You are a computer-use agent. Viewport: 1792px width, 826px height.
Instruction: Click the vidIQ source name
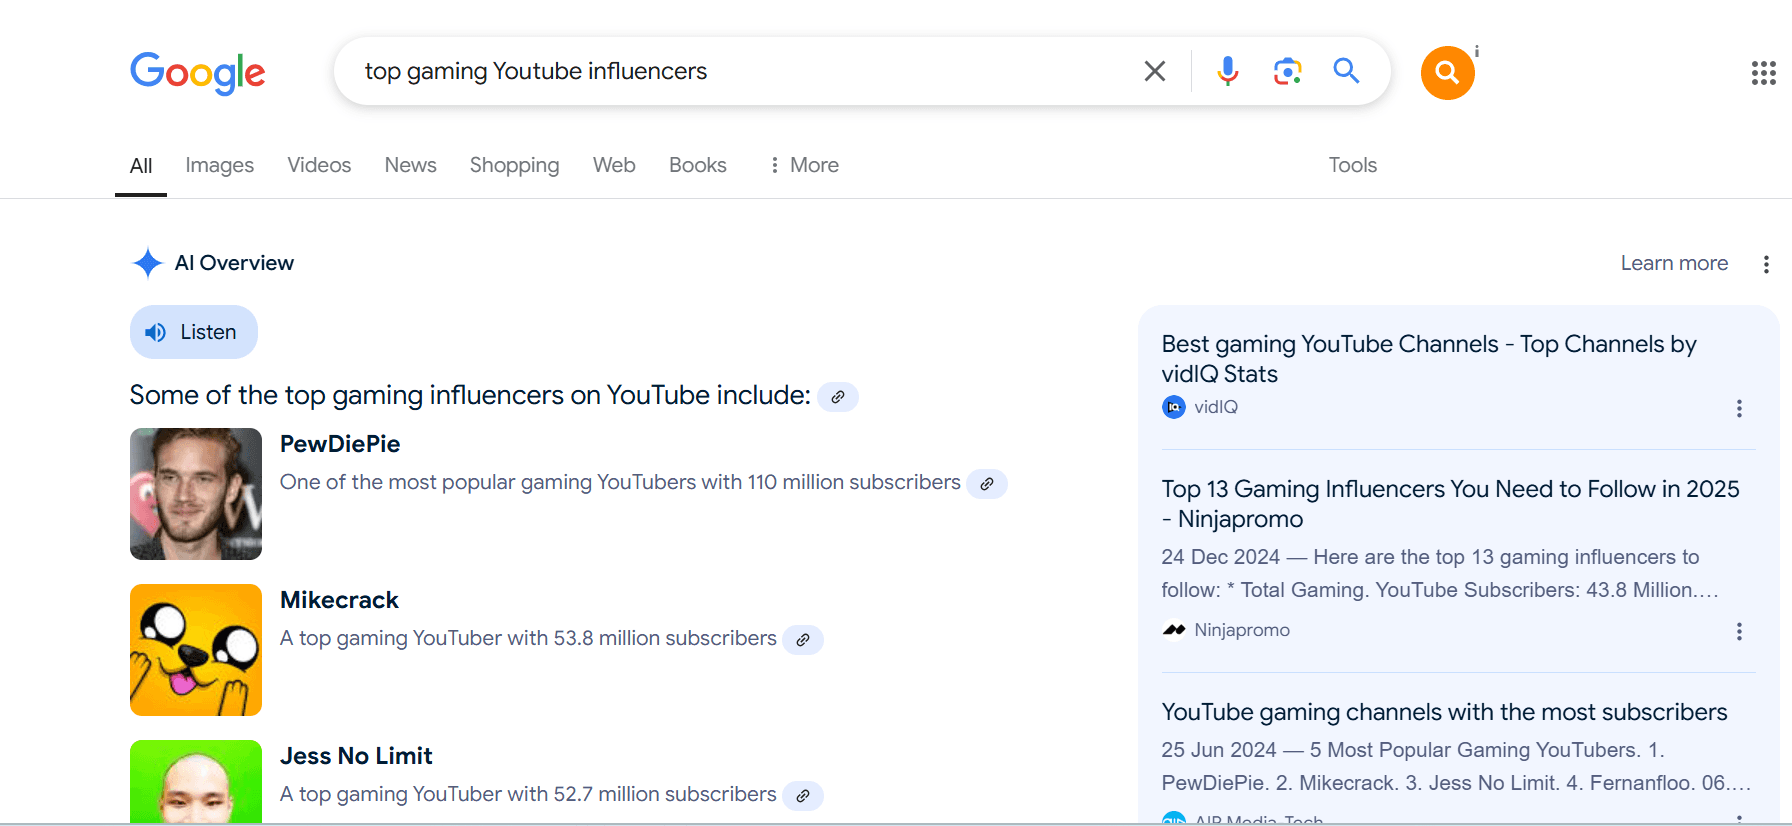[x=1216, y=407]
